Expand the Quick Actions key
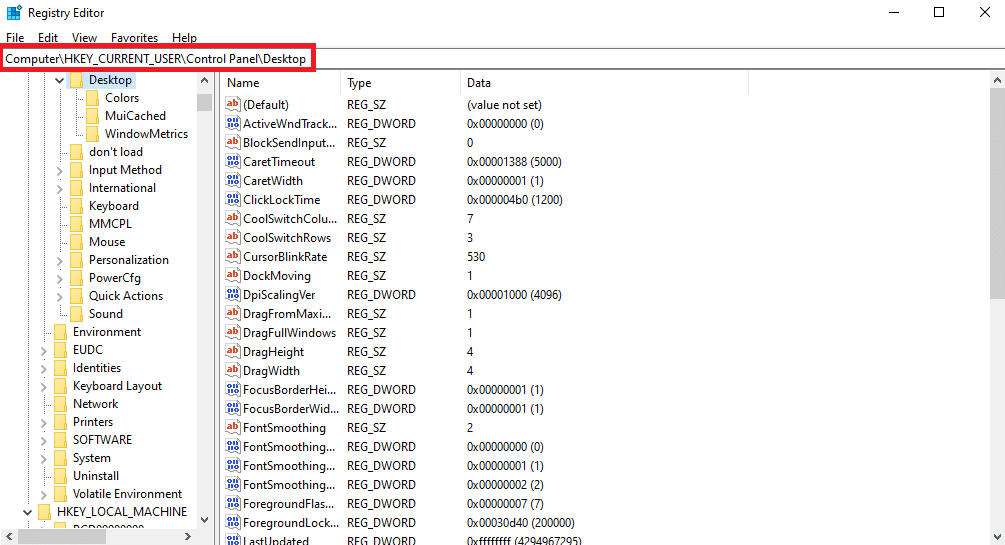The width and height of the screenshot is (1005, 545). [x=60, y=296]
